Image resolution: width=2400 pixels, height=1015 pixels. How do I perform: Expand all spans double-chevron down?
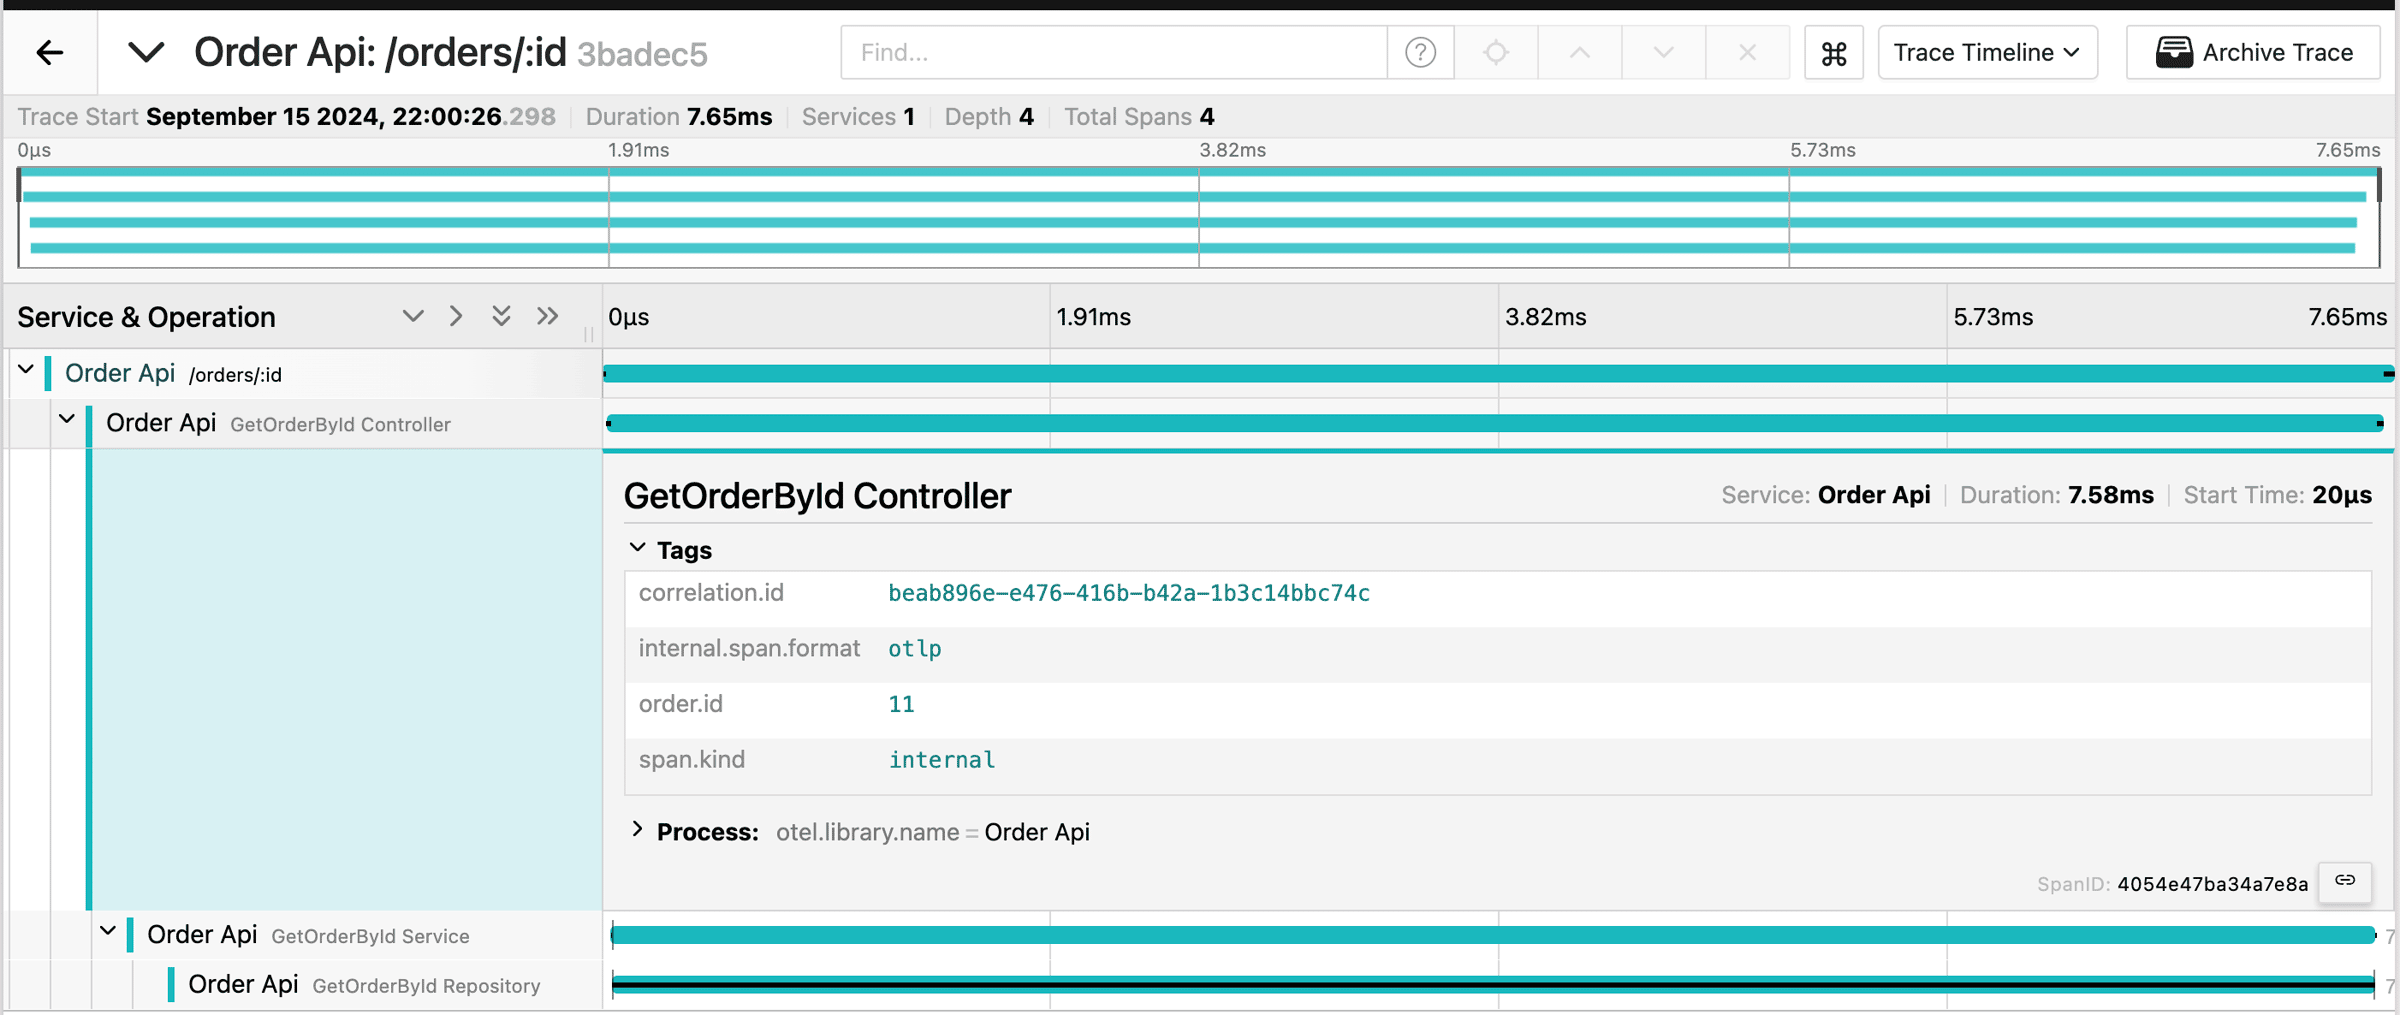(x=501, y=317)
